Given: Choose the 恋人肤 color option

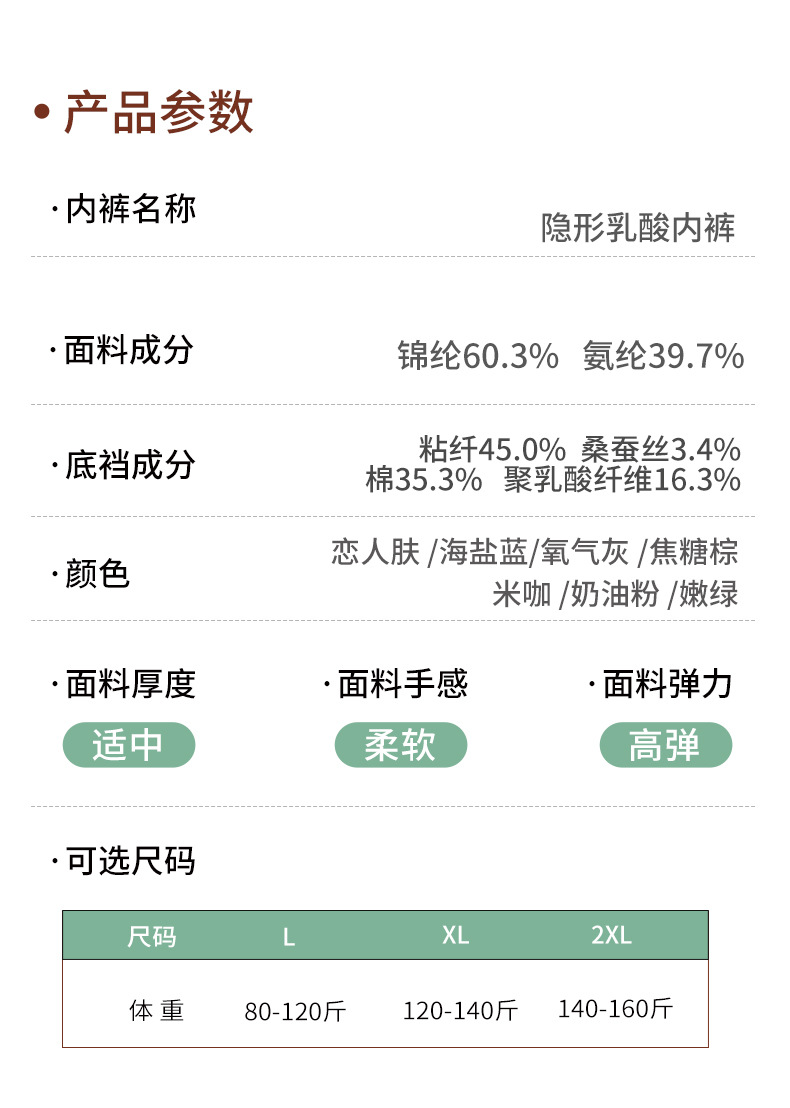Looking at the screenshot, I should [x=375, y=552].
